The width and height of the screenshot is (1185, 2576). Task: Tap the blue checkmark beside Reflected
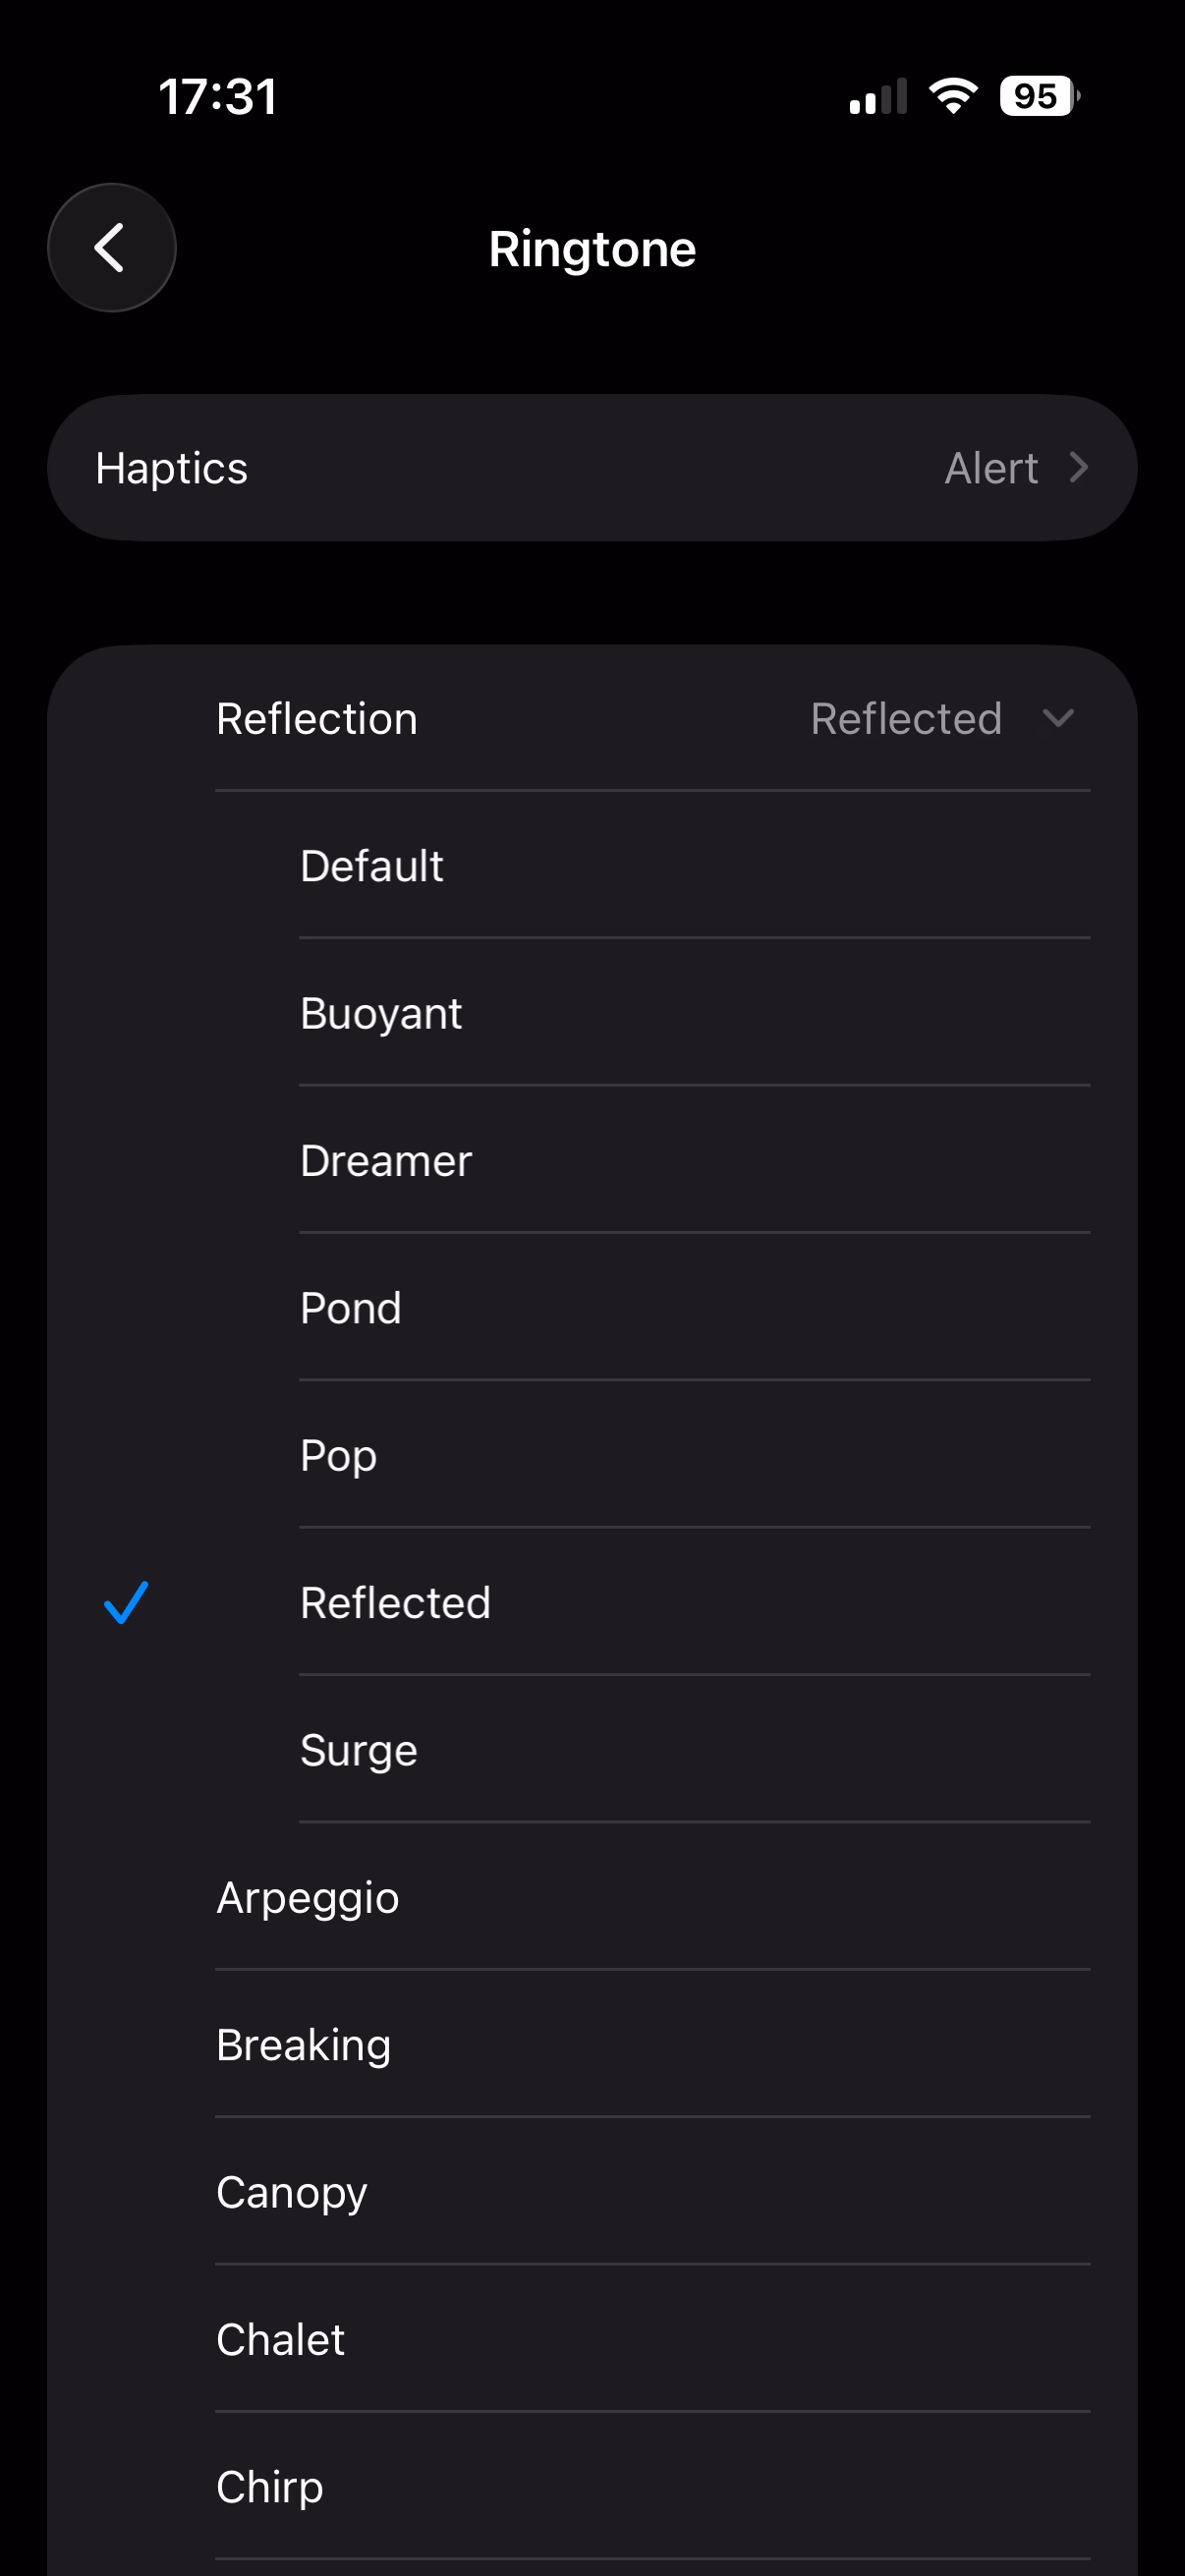click(126, 1602)
